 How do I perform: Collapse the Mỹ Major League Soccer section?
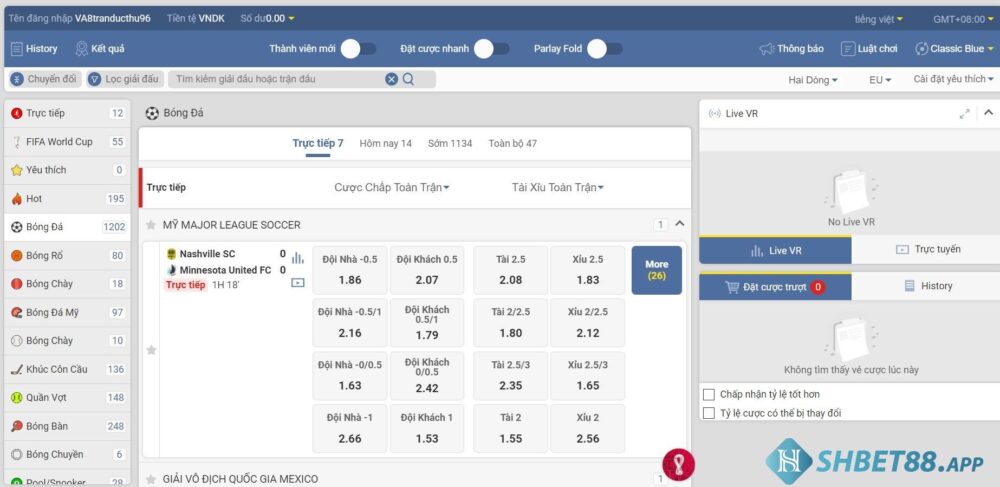click(680, 224)
